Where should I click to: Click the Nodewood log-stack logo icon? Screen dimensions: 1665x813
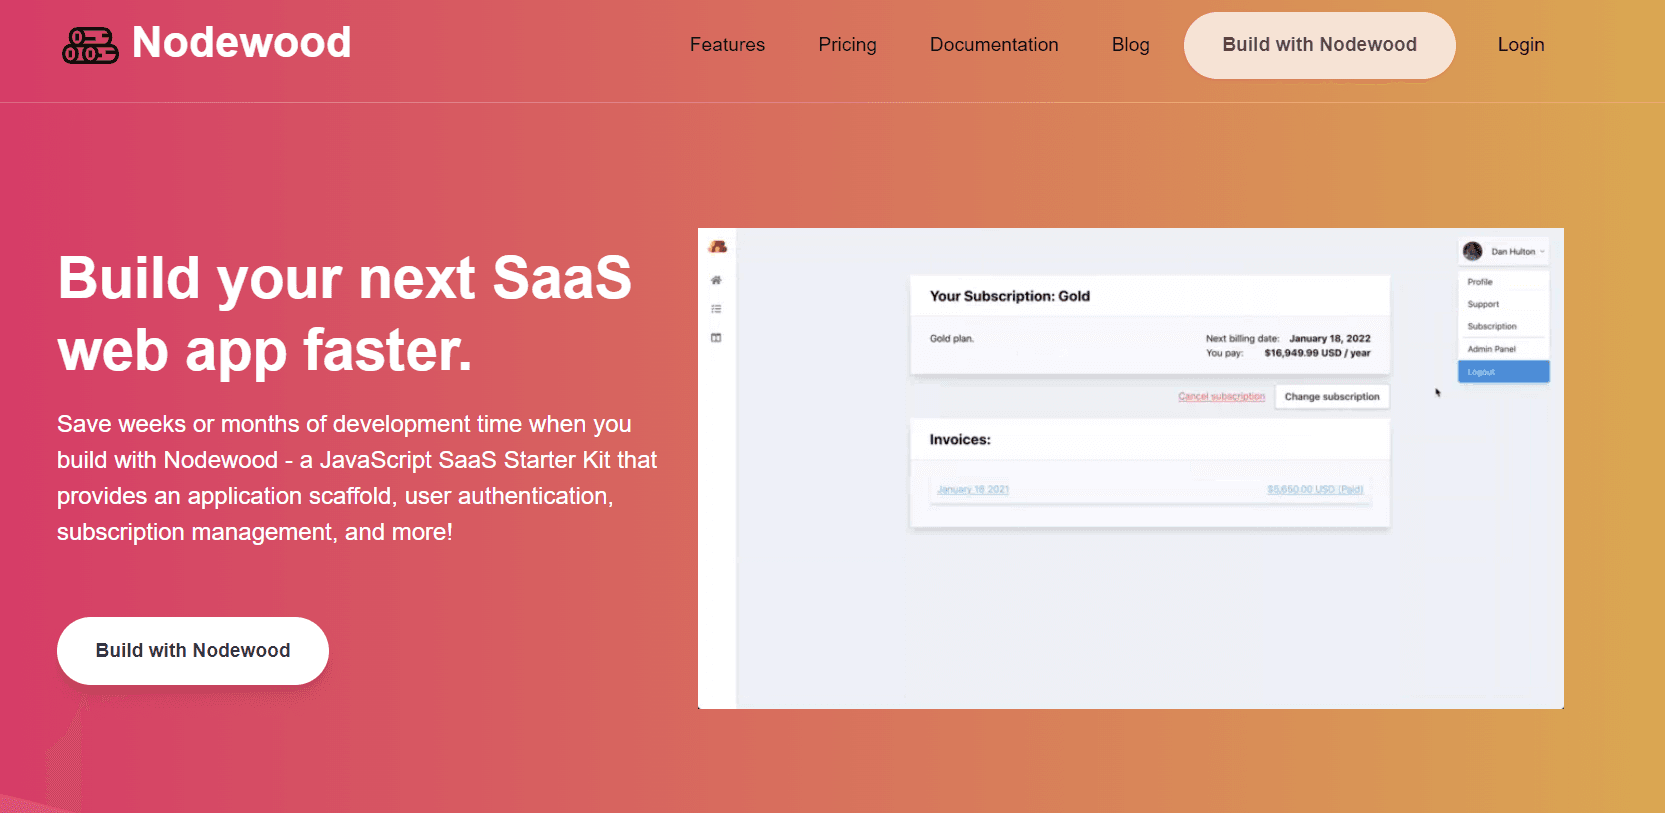coord(90,45)
